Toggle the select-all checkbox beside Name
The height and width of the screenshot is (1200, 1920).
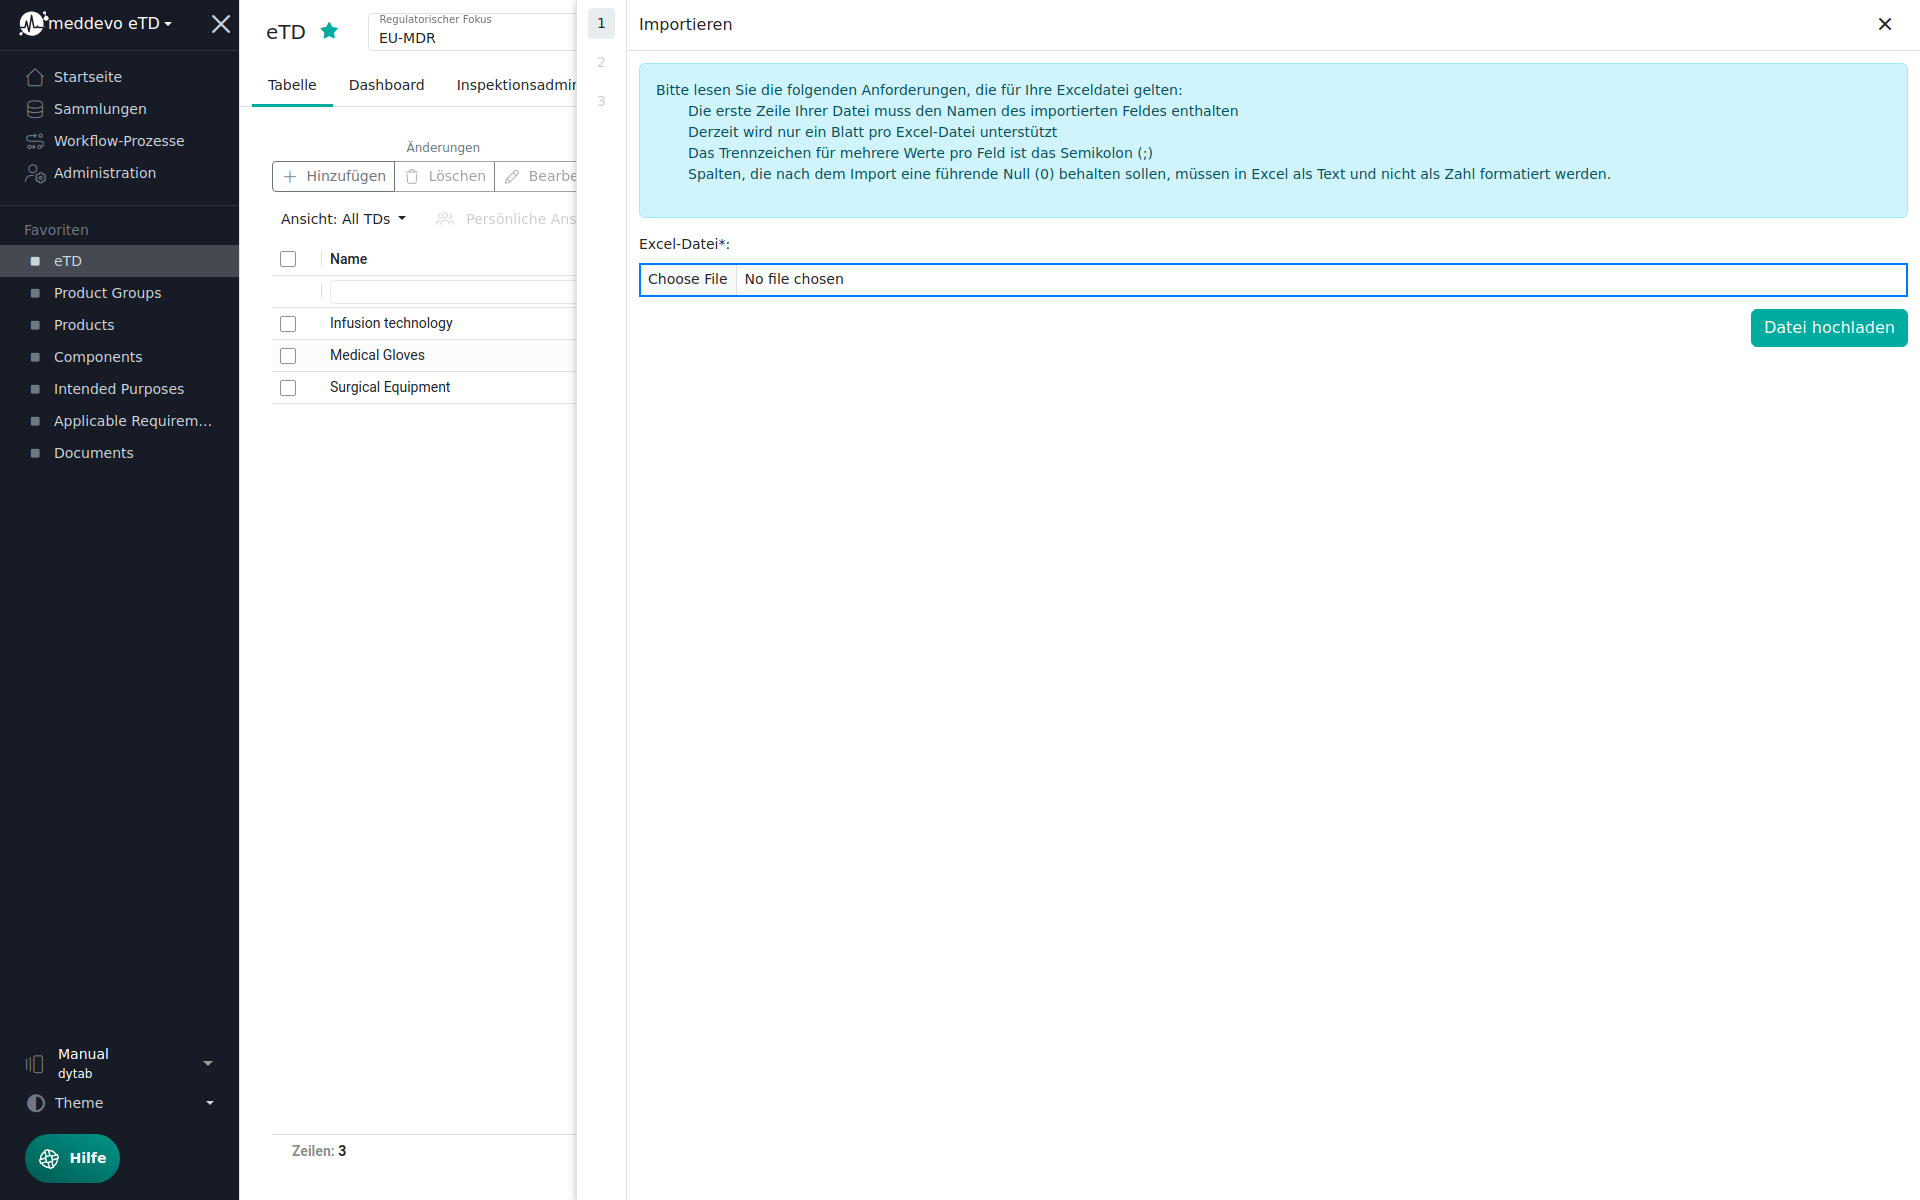pyautogui.click(x=288, y=259)
